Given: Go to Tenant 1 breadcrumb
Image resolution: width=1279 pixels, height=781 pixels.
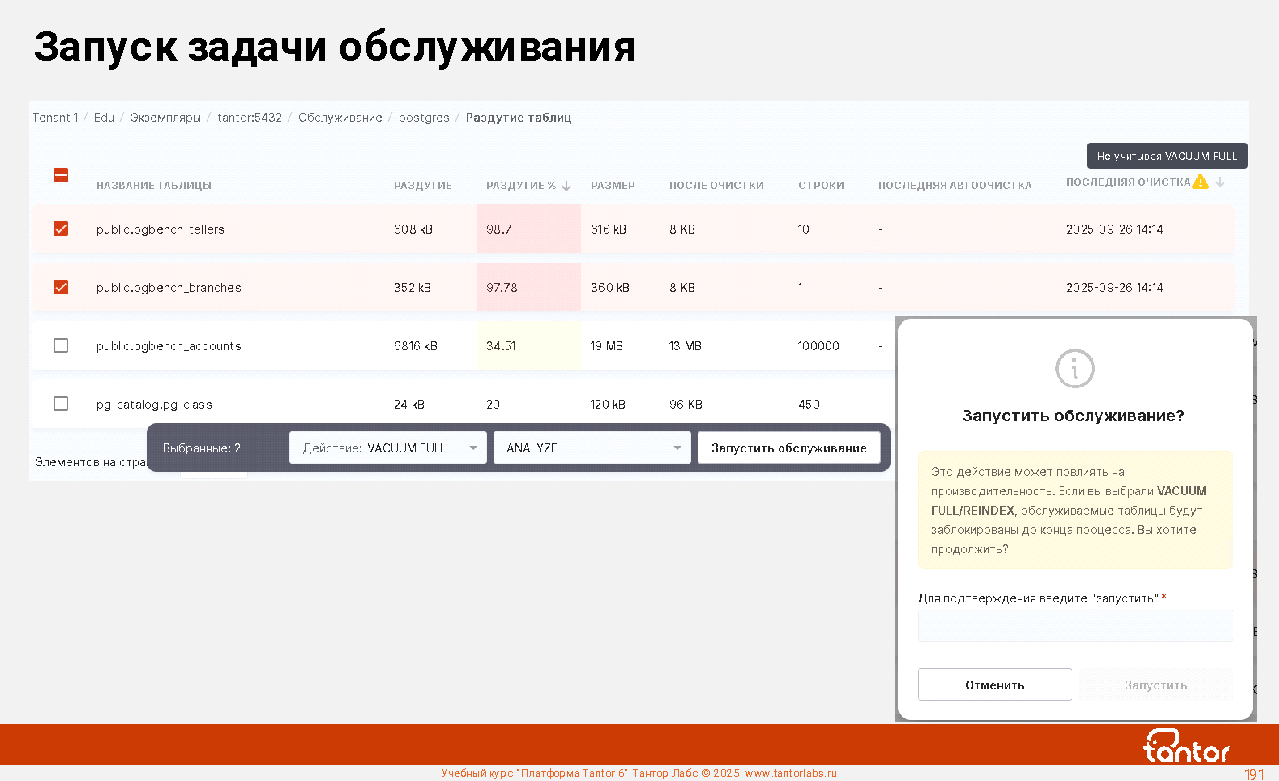Looking at the screenshot, I should point(55,118).
